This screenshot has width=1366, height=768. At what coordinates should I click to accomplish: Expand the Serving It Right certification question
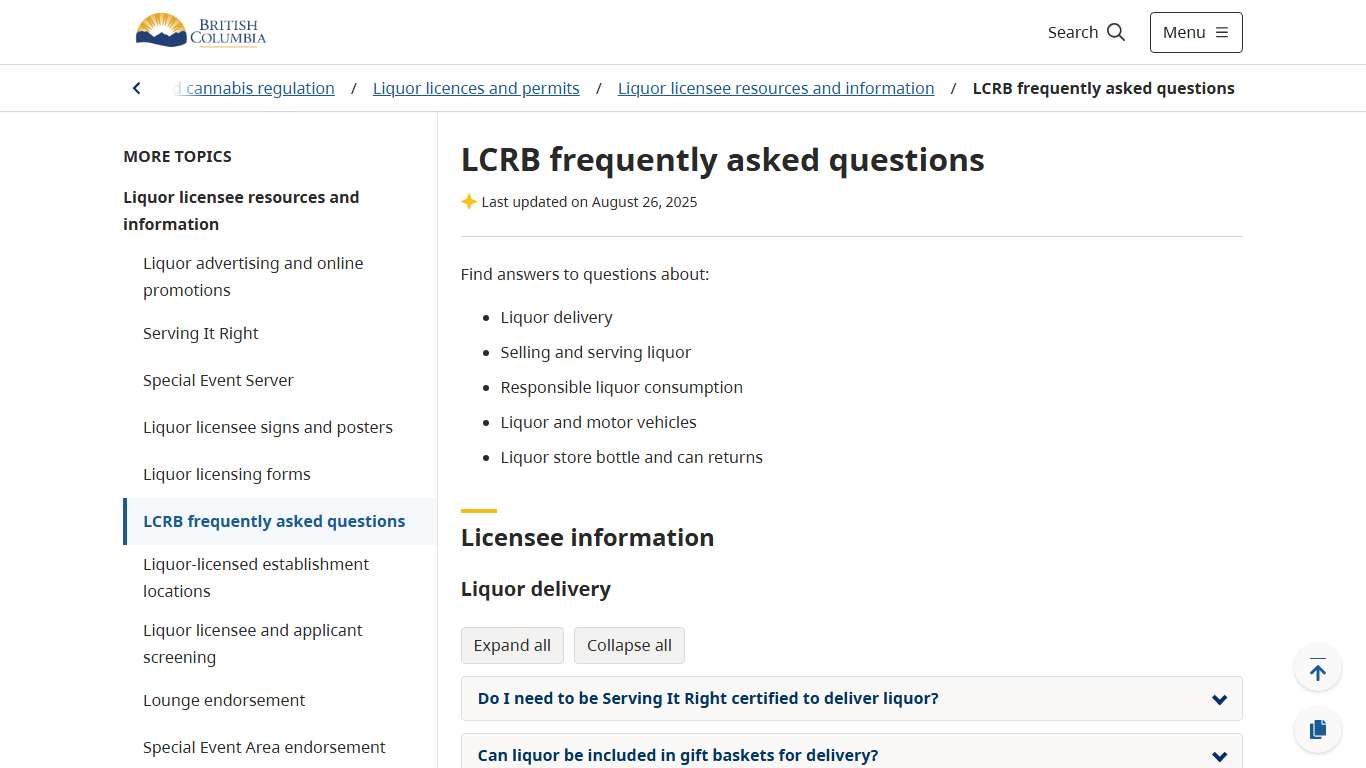coord(851,698)
